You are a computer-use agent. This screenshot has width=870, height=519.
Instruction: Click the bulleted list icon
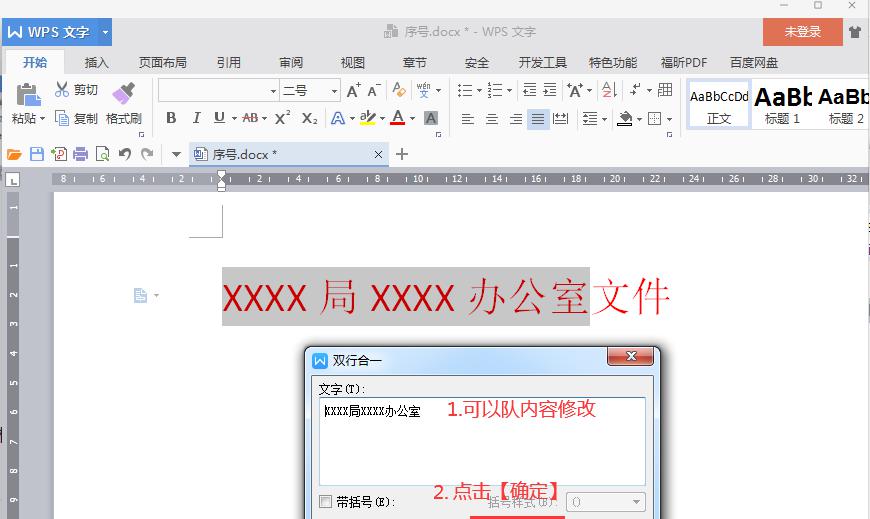(x=465, y=90)
